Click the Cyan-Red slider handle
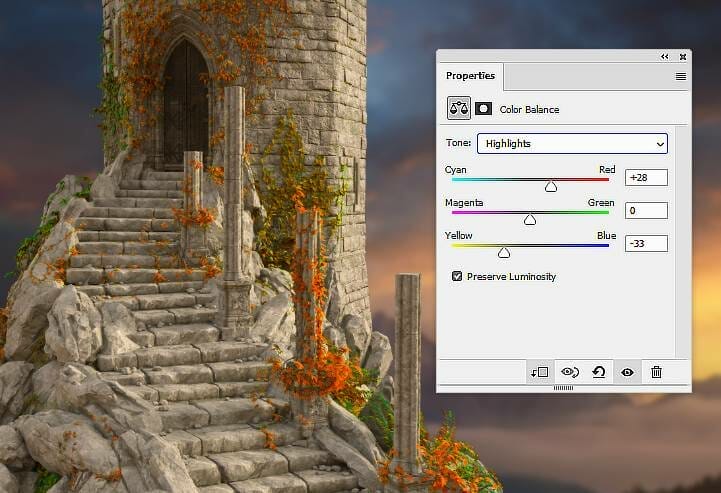Image resolution: width=721 pixels, height=493 pixels. click(551, 186)
